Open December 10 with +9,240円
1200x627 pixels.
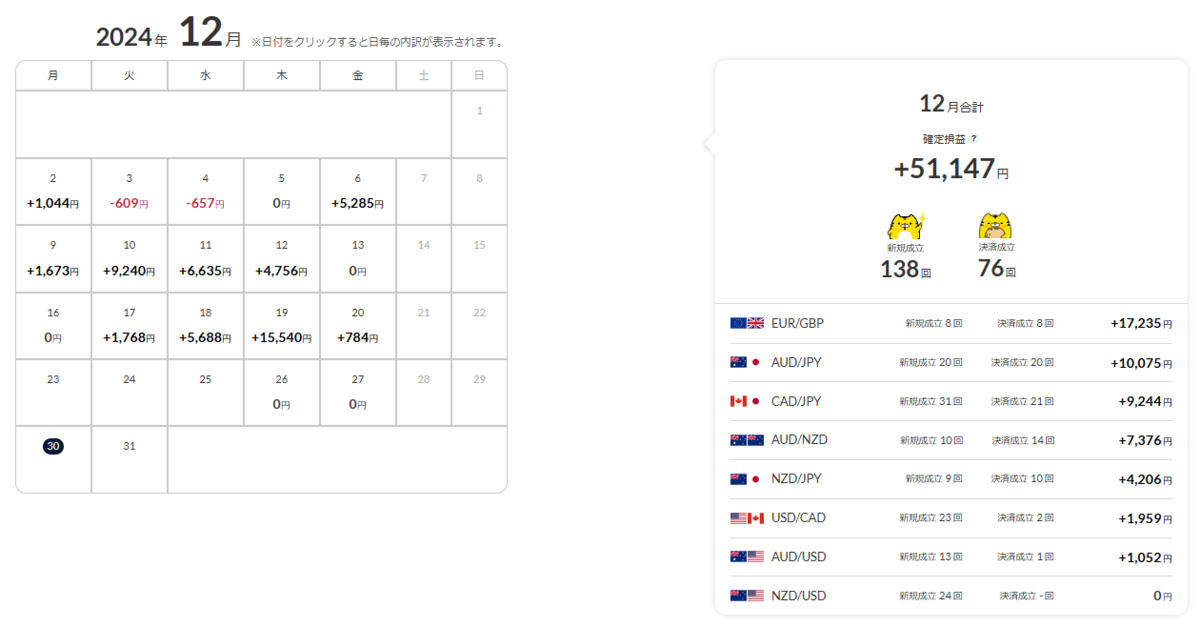129,258
